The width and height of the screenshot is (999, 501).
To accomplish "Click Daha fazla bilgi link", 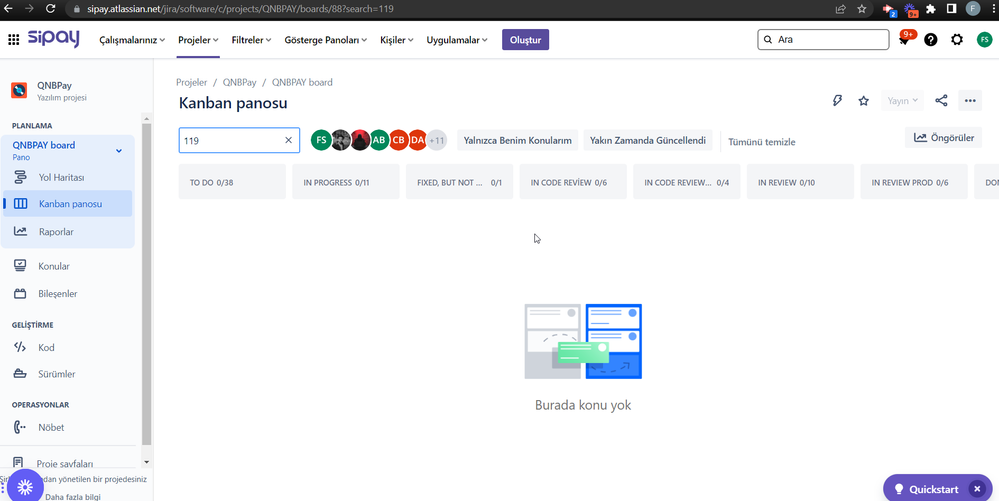I will (73, 497).
